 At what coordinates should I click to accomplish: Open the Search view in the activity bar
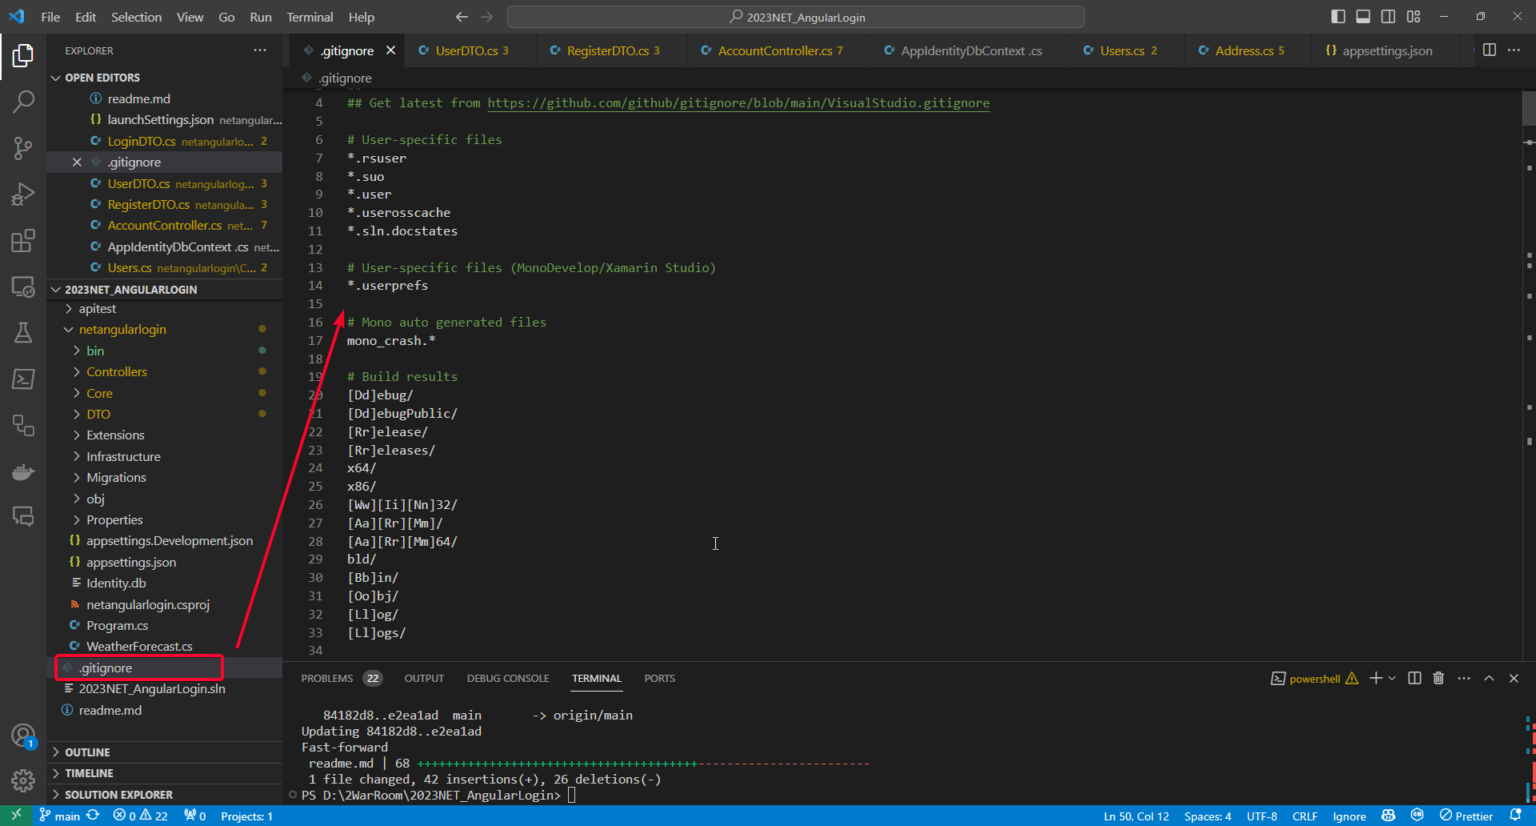tap(23, 101)
